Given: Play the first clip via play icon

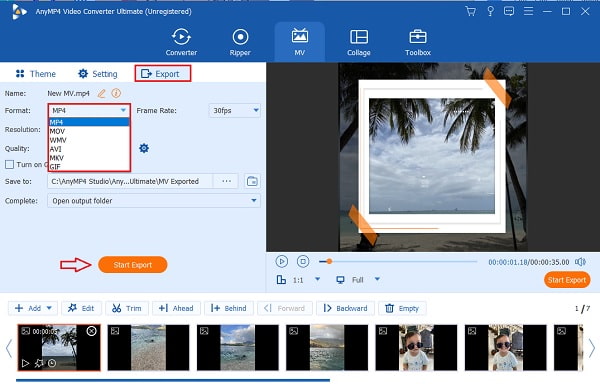Looking at the screenshot, I should click(25, 363).
